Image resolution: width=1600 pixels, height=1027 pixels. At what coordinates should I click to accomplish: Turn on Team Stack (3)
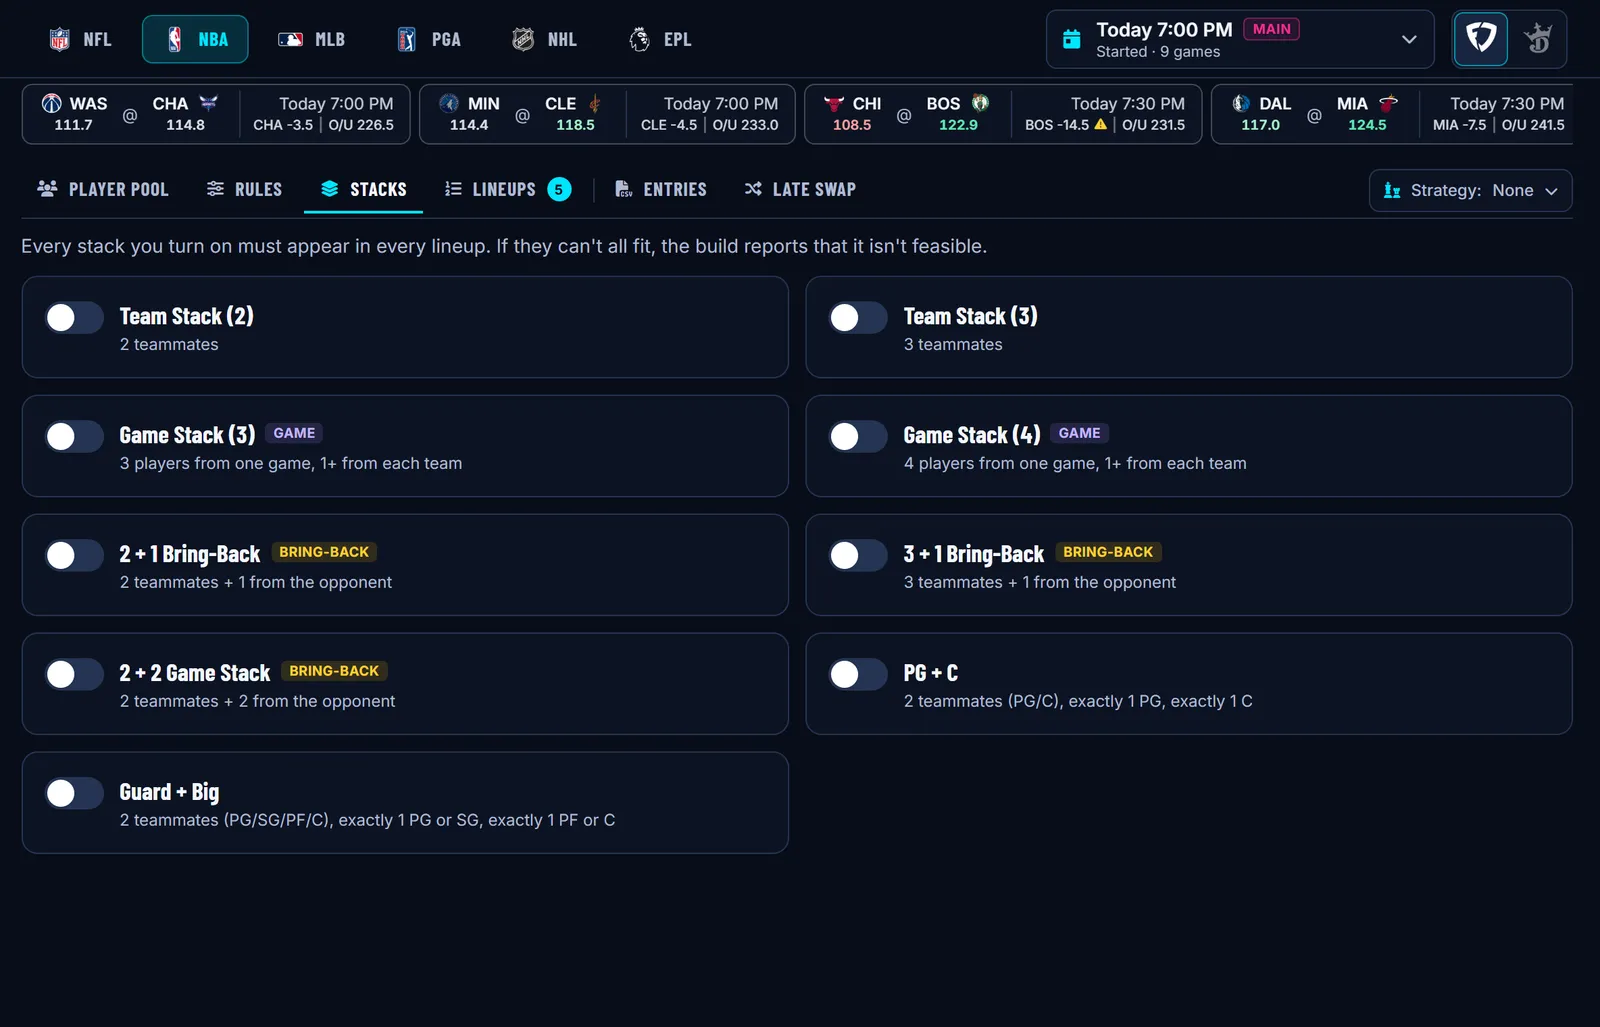(x=859, y=318)
